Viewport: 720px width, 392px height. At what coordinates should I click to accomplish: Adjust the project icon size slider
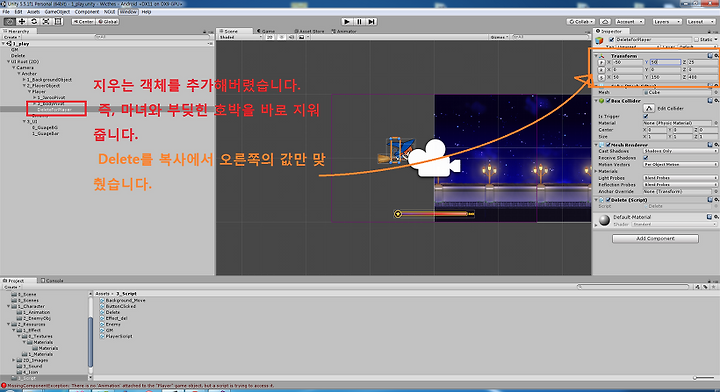pos(703,378)
